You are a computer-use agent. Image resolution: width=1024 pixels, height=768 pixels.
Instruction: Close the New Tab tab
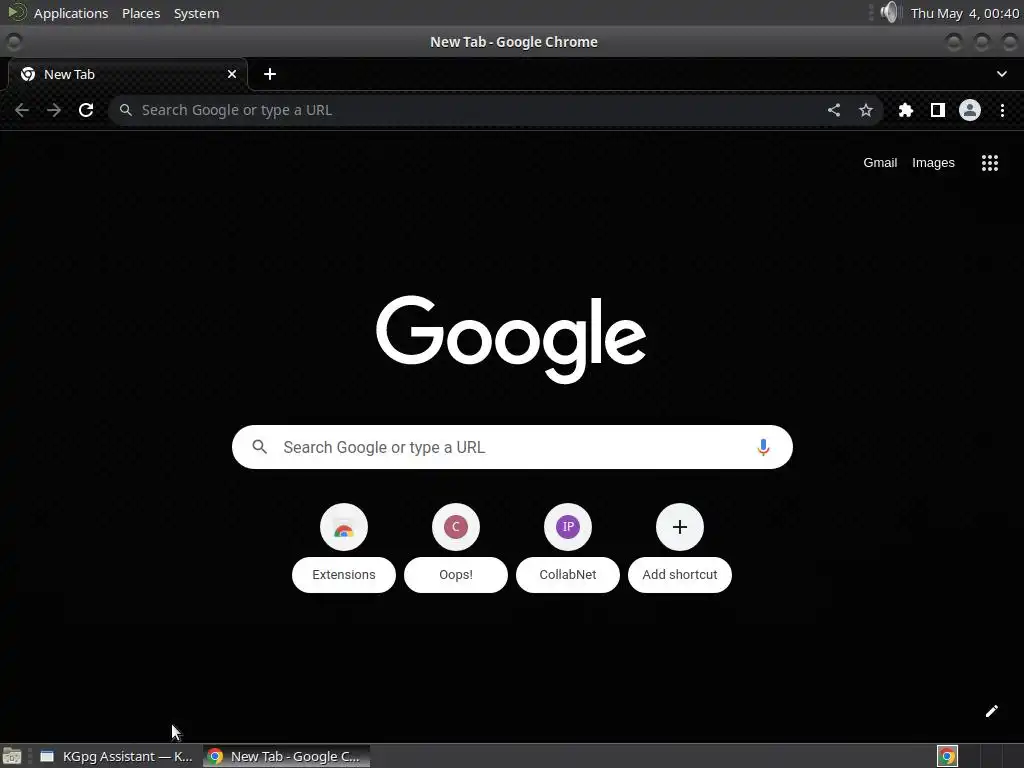[x=232, y=74]
